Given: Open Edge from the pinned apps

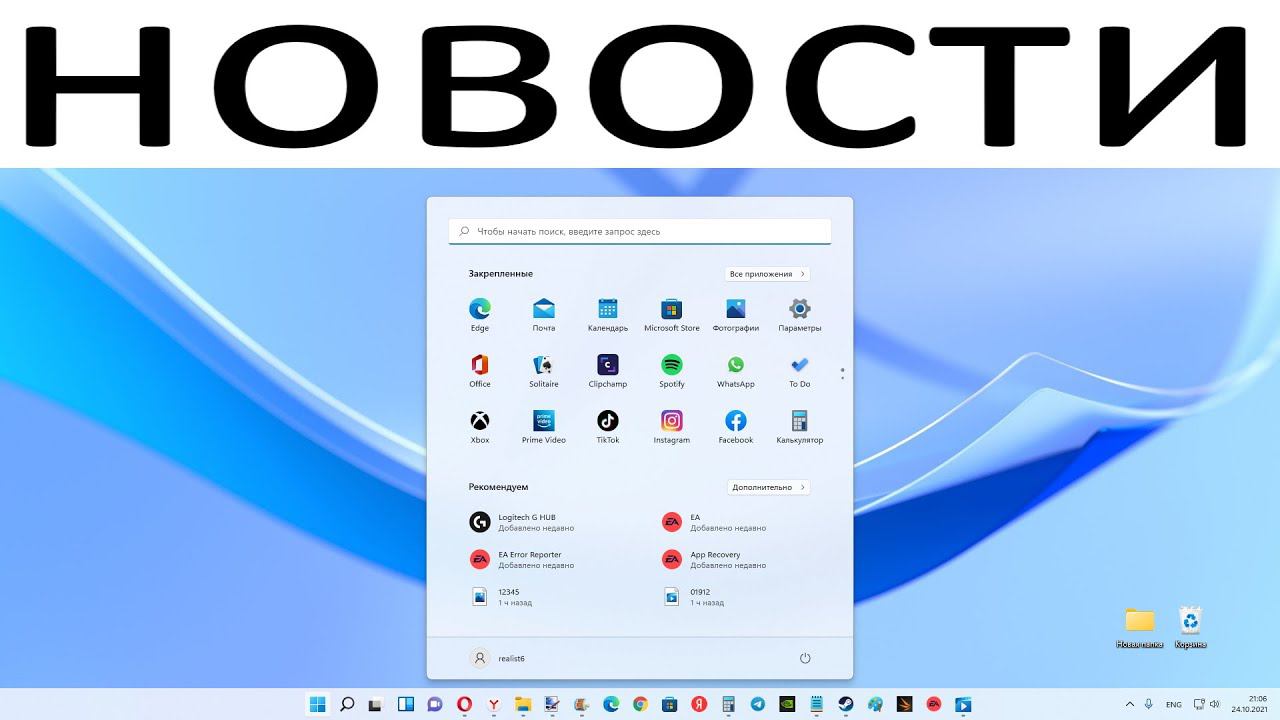Looking at the screenshot, I should [480, 314].
